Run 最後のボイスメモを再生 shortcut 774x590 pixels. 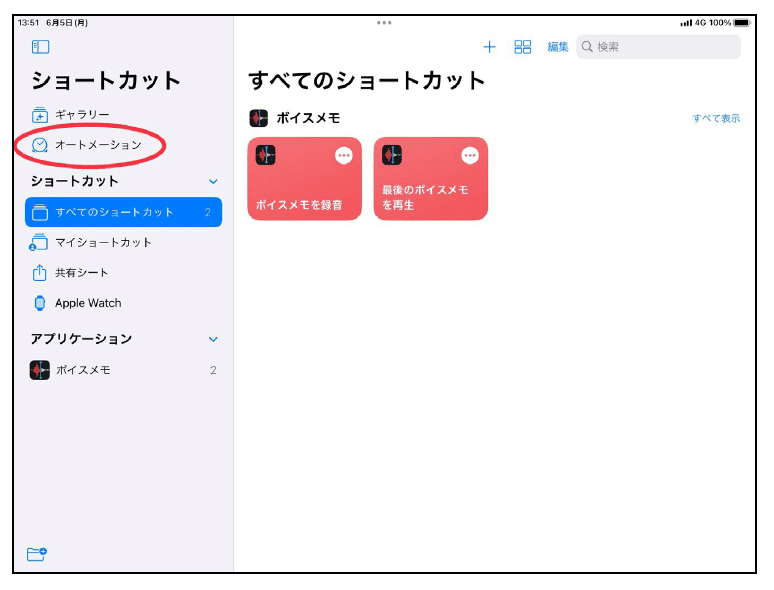[x=431, y=178]
